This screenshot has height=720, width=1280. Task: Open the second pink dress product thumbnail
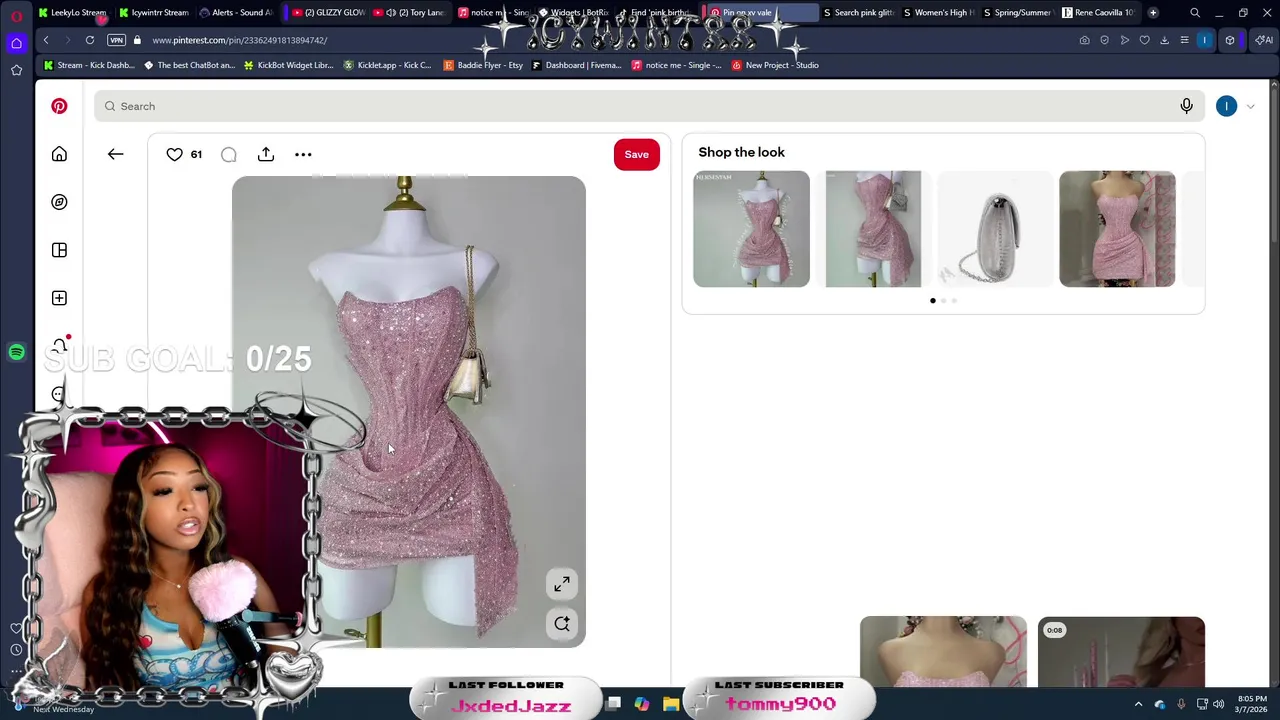point(873,229)
